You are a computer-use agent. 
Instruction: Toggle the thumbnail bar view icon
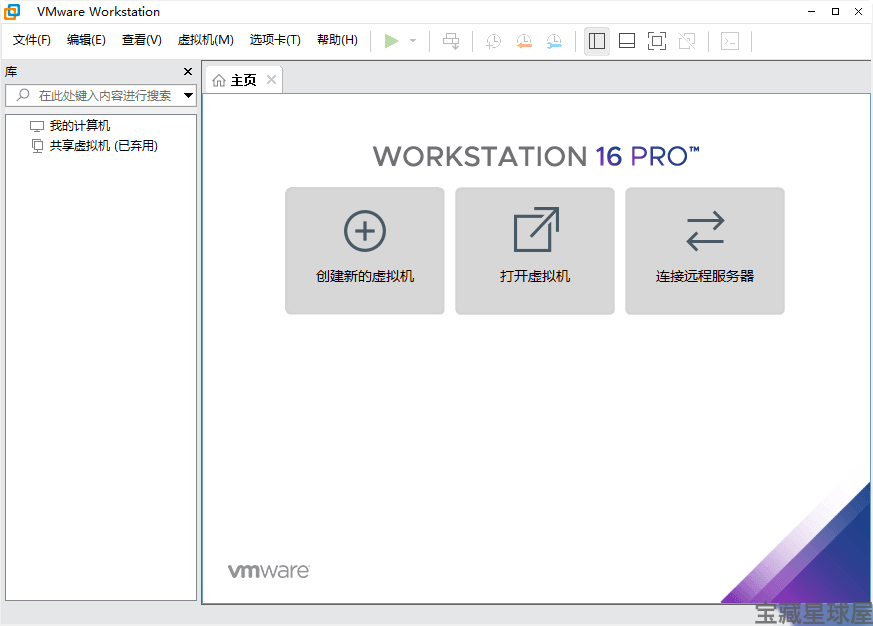coord(627,41)
